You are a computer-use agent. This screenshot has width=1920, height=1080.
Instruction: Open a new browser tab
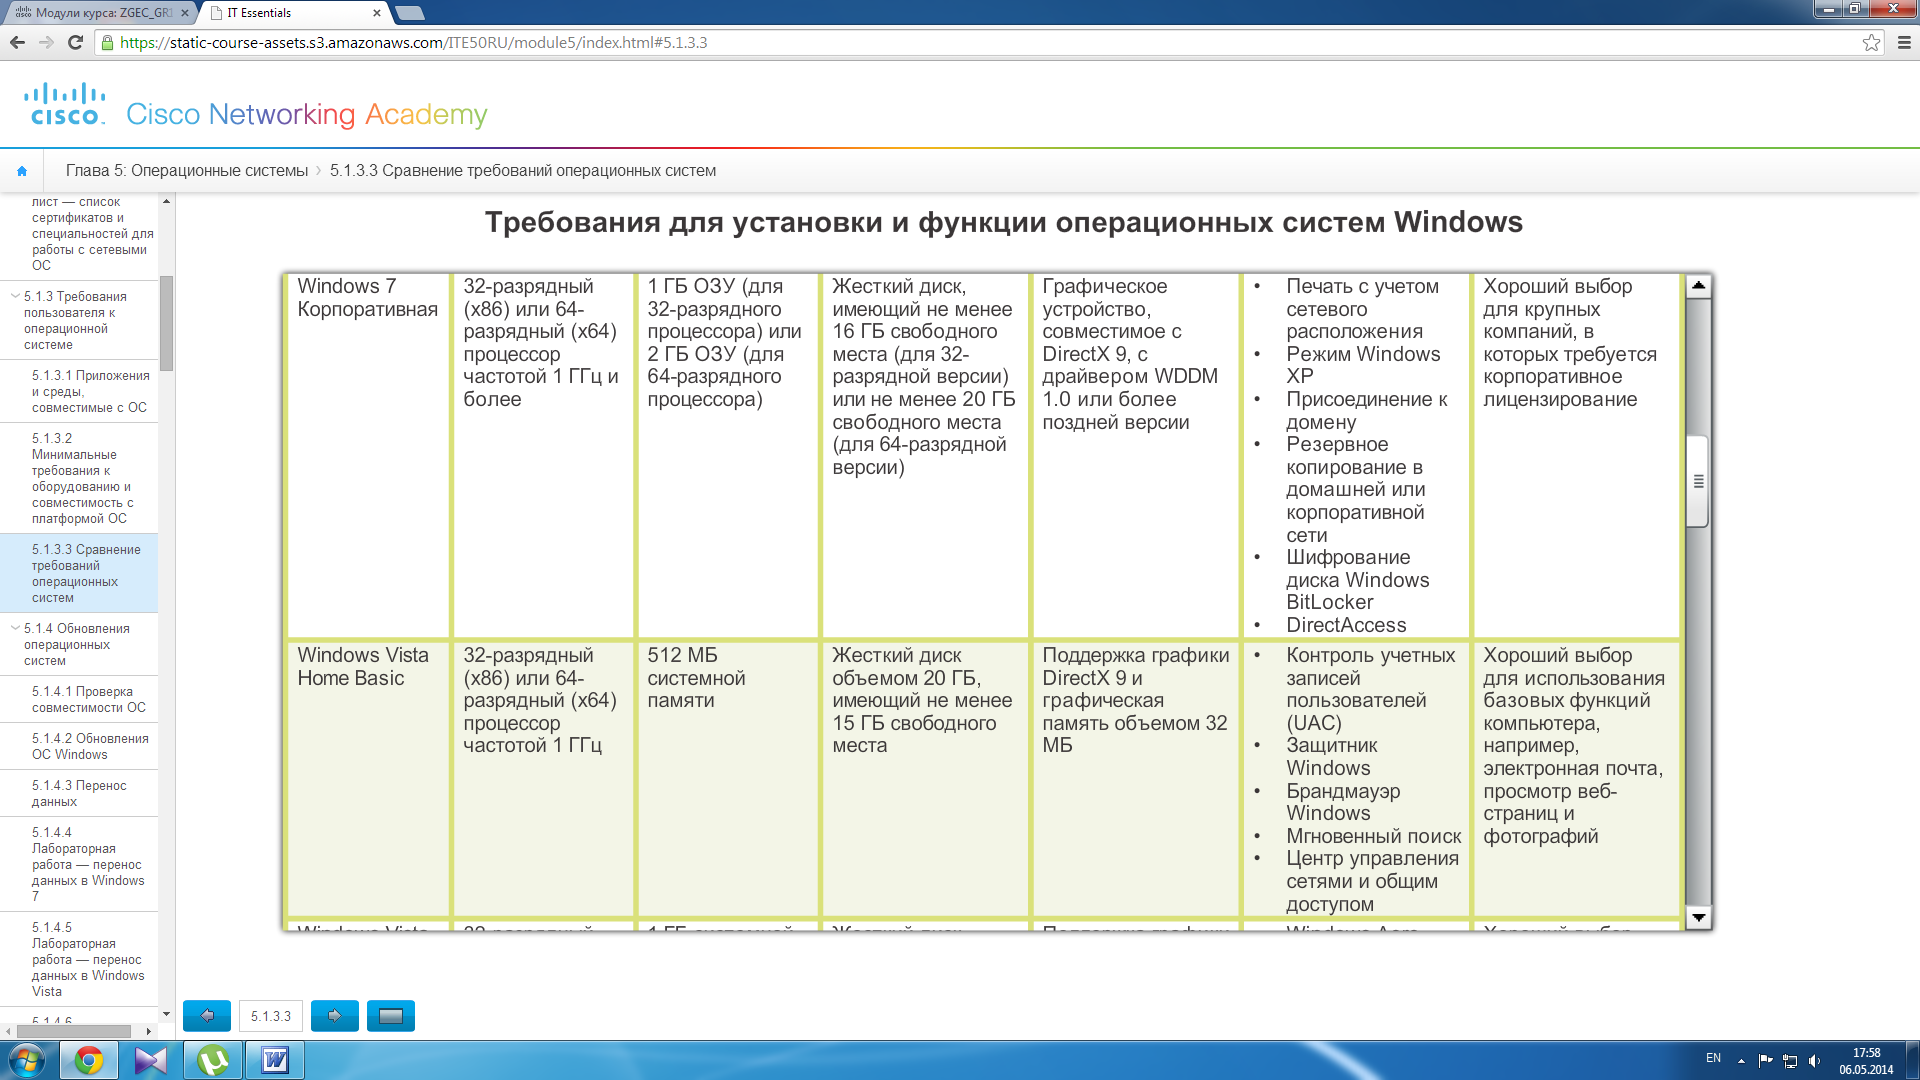[x=410, y=13]
